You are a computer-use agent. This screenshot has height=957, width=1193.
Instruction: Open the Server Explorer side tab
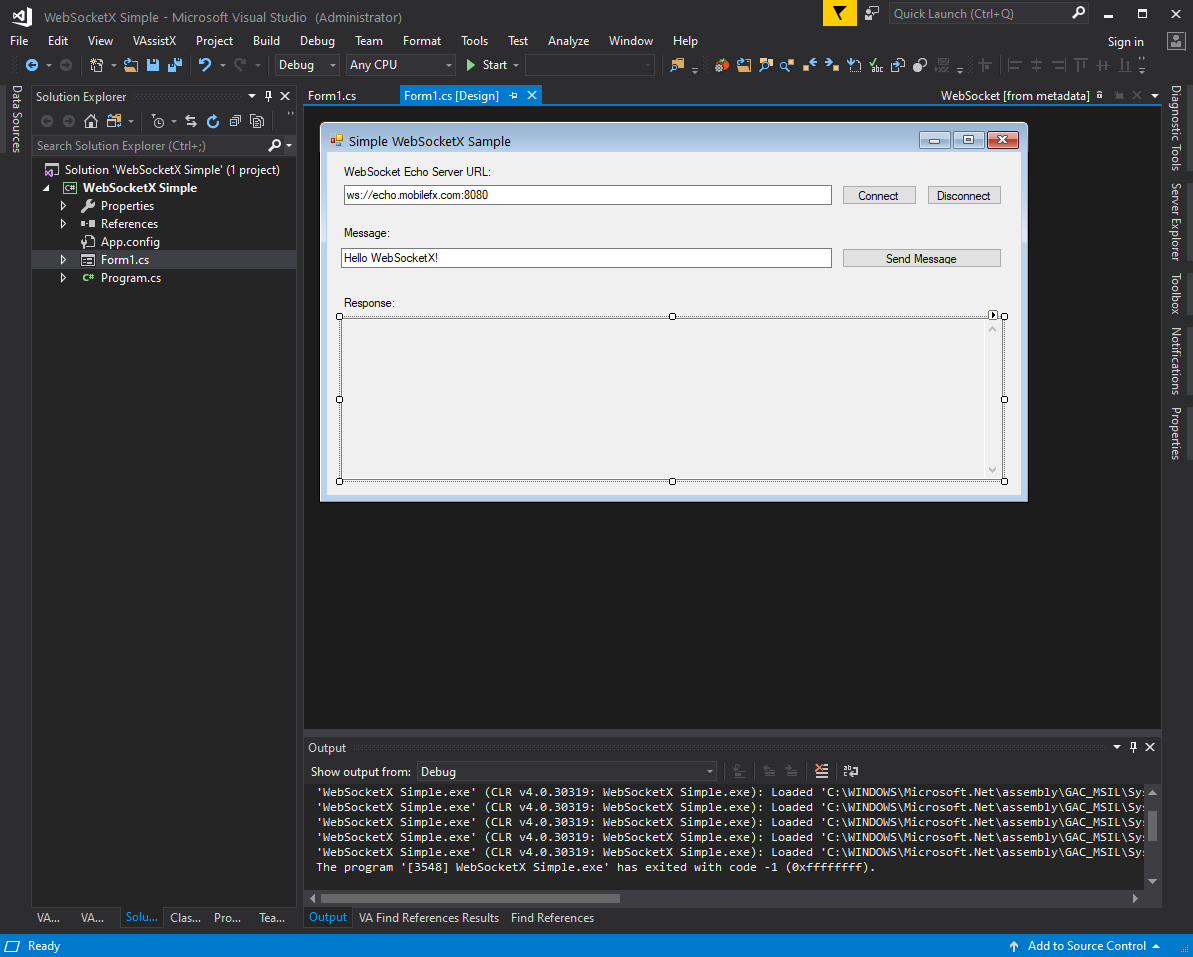pos(1176,221)
